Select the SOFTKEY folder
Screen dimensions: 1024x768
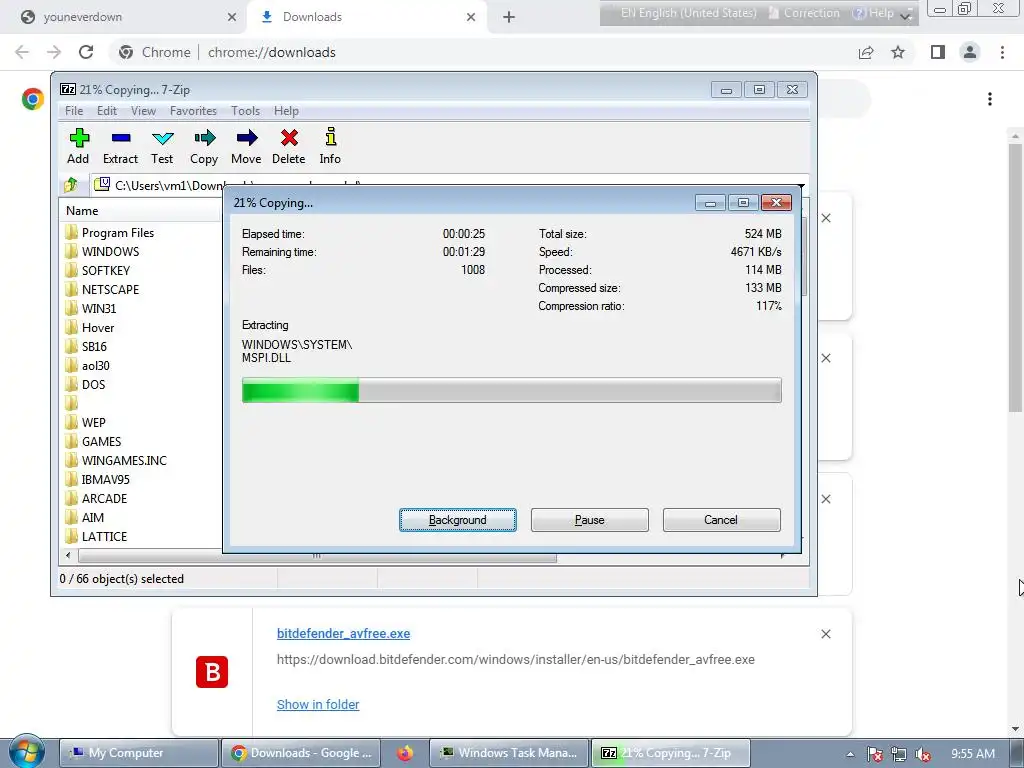point(98,270)
